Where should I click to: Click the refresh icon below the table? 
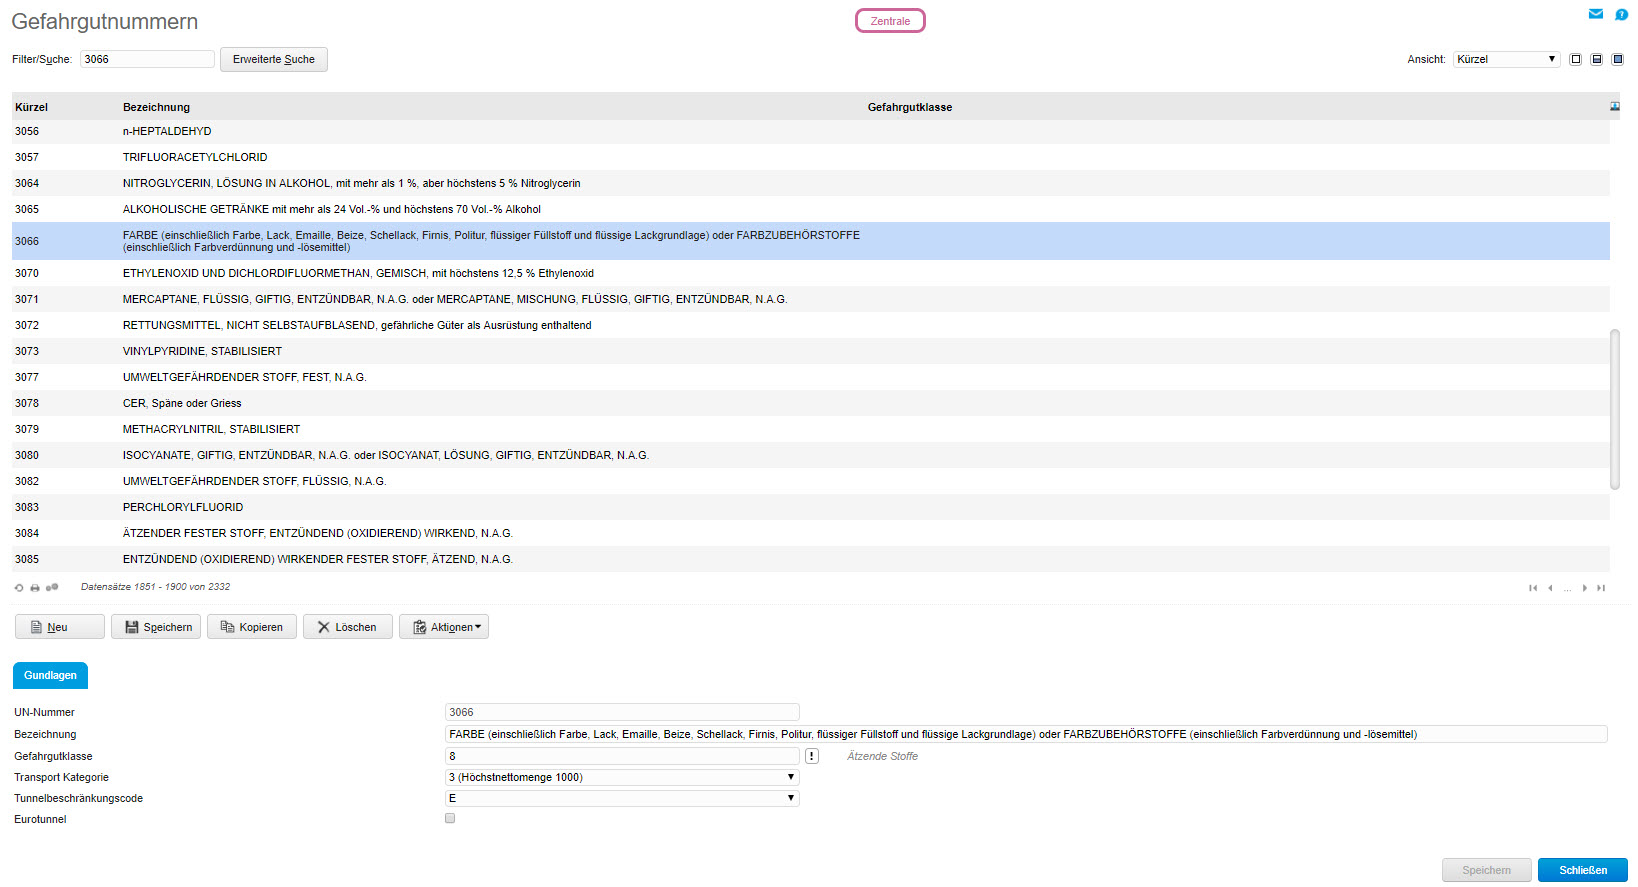pyautogui.click(x=19, y=588)
